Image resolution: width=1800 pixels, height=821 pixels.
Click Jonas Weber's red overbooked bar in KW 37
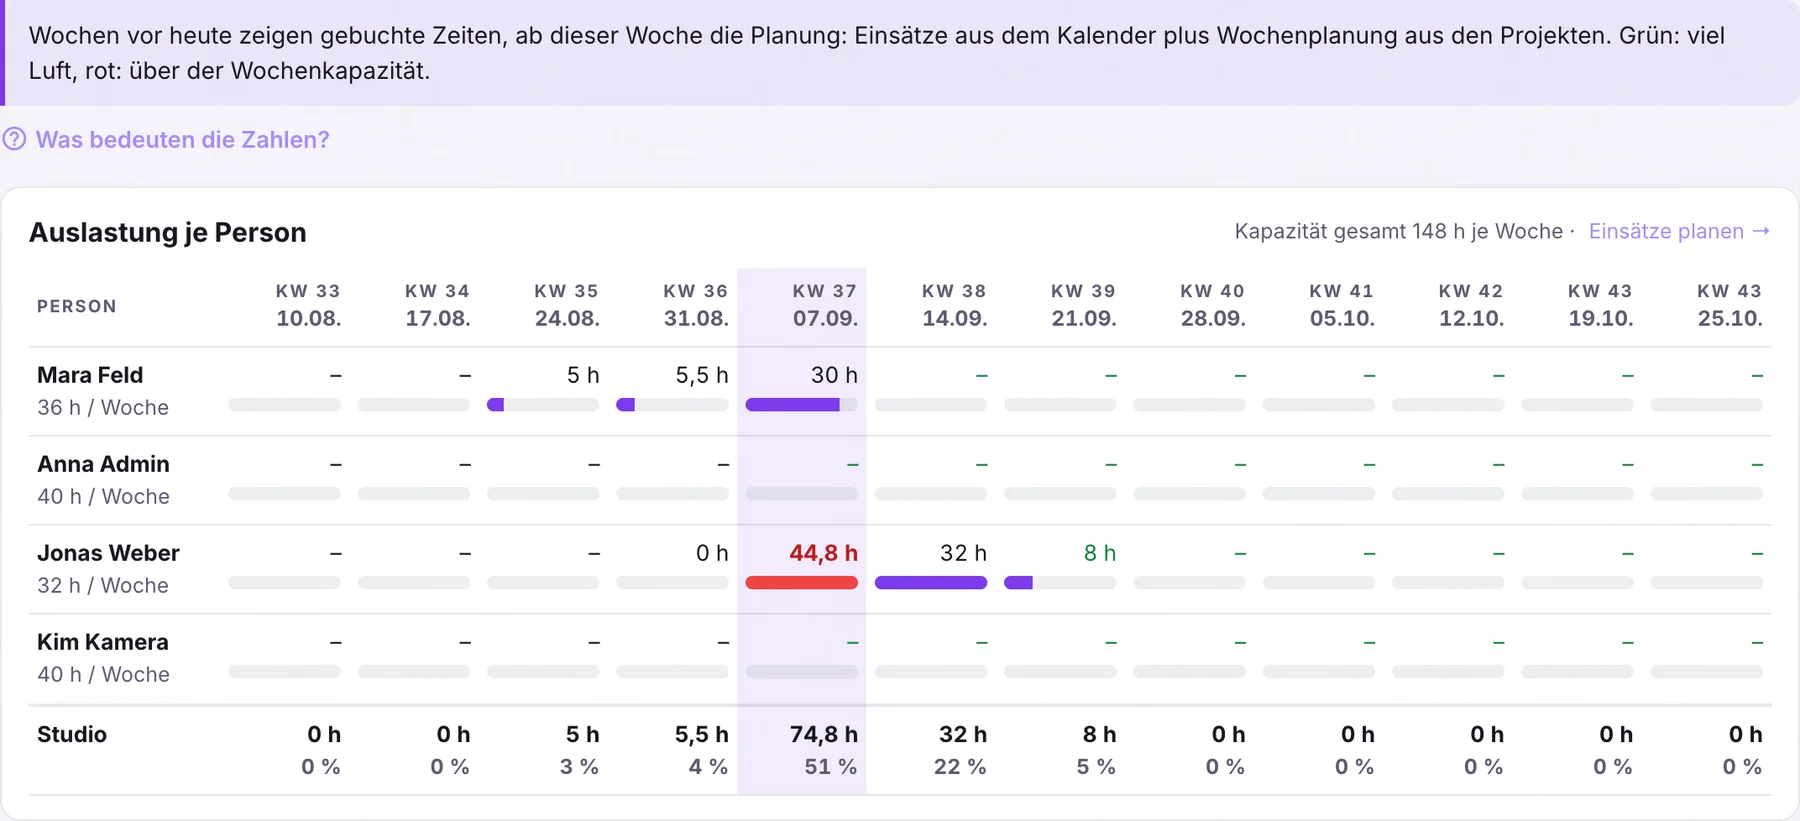point(802,583)
